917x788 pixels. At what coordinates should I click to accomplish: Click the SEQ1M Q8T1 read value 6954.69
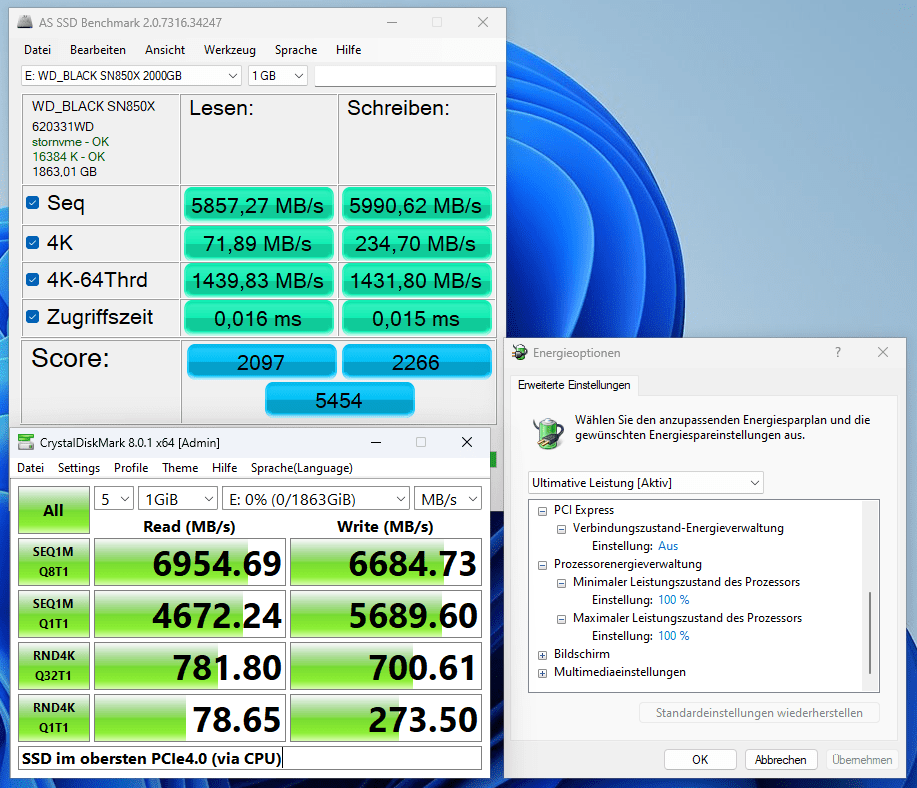190,562
